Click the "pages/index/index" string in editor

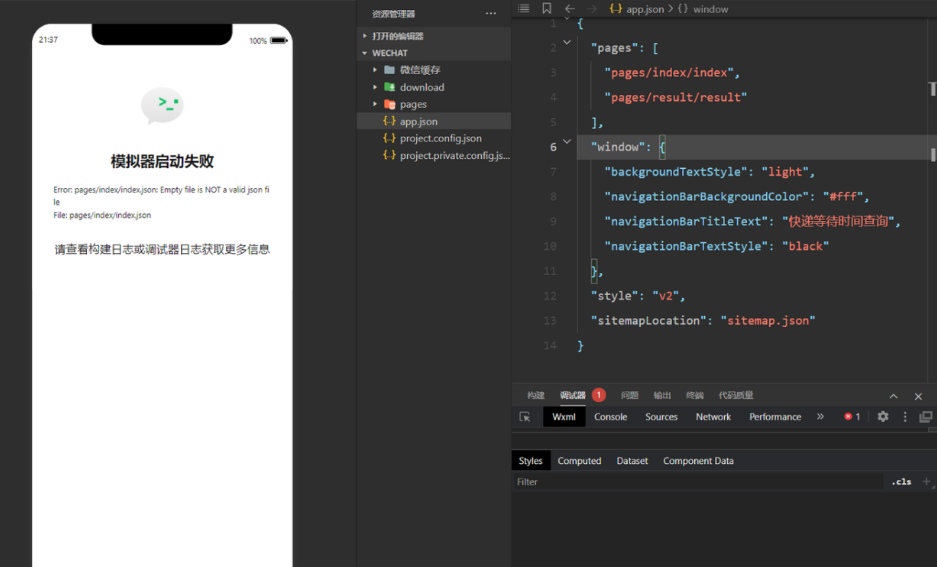point(669,72)
